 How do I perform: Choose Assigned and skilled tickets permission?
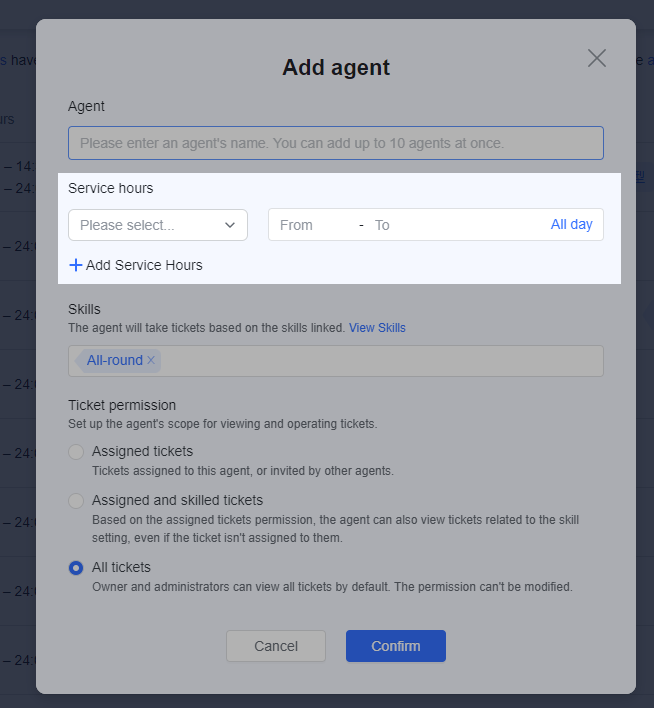pyautogui.click(x=76, y=501)
